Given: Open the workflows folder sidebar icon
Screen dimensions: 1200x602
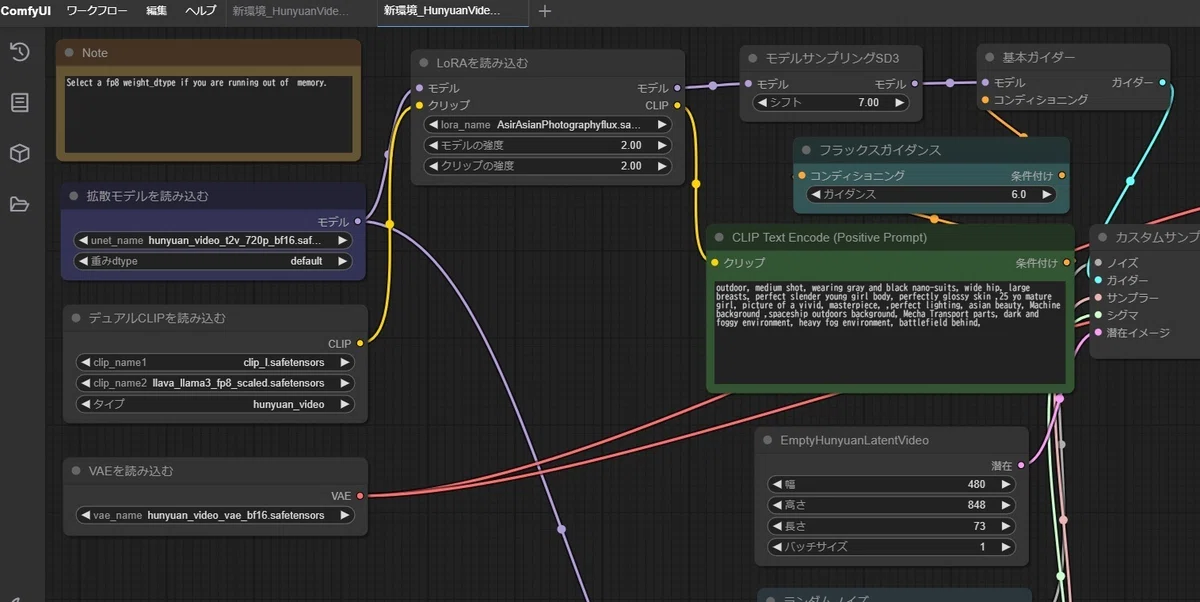Looking at the screenshot, I should pyautogui.click(x=19, y=204).
